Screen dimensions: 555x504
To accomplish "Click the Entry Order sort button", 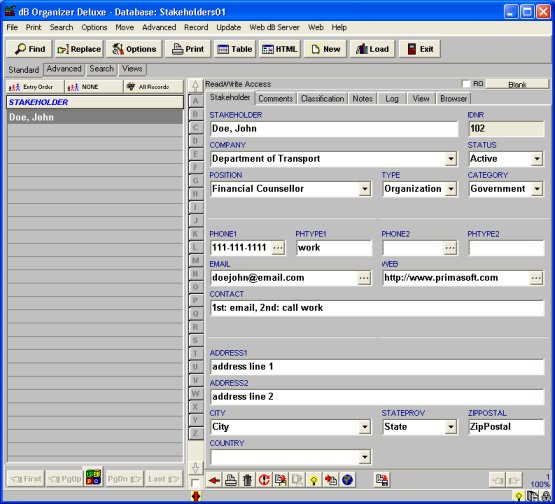I will (x=35, y=87).
